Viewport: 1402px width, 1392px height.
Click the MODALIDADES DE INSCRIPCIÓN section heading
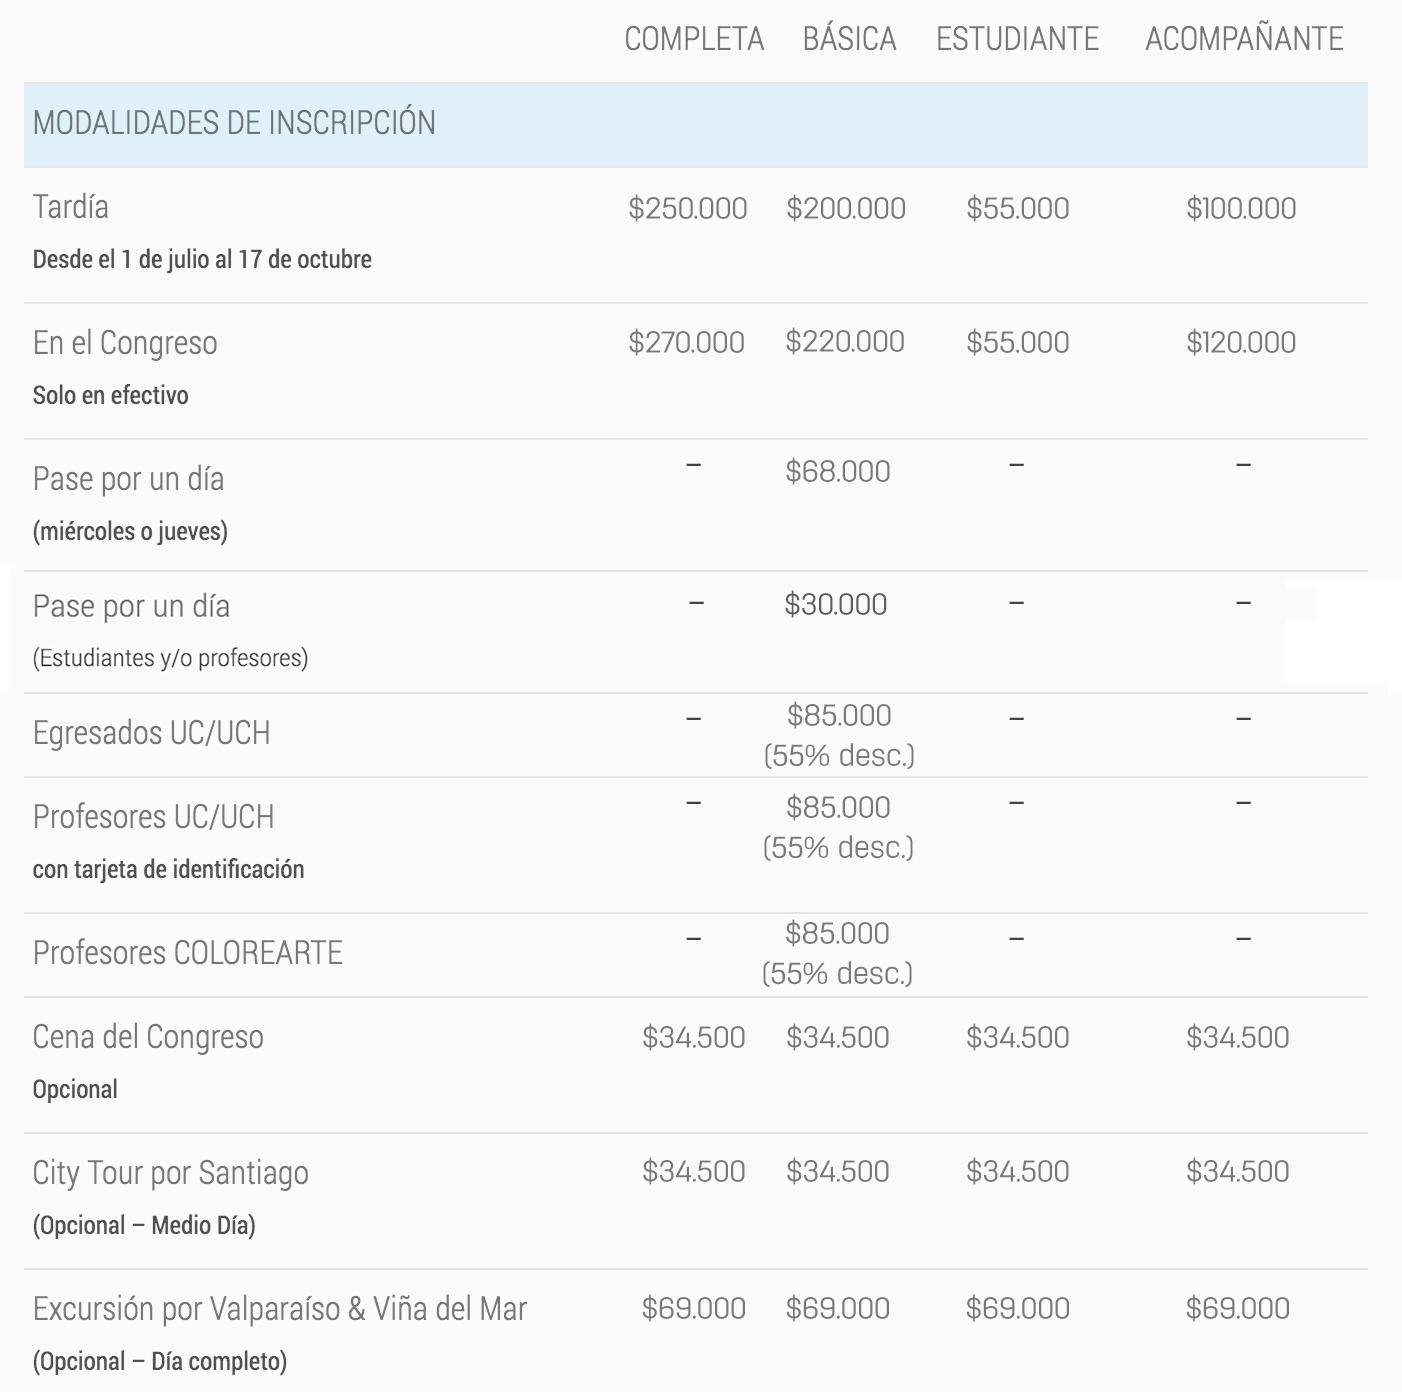pos(234,123)
